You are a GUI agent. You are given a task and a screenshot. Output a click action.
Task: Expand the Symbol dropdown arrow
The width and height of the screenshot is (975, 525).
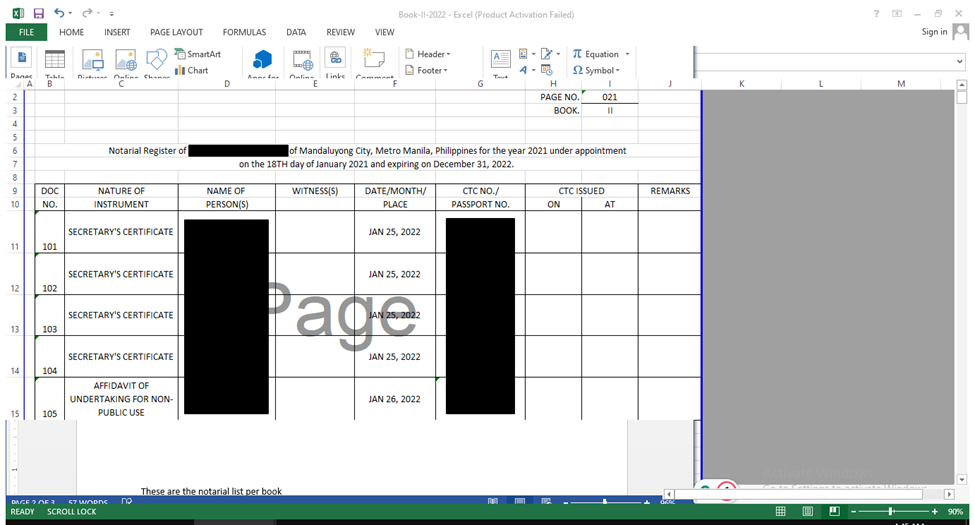point(617,70)
